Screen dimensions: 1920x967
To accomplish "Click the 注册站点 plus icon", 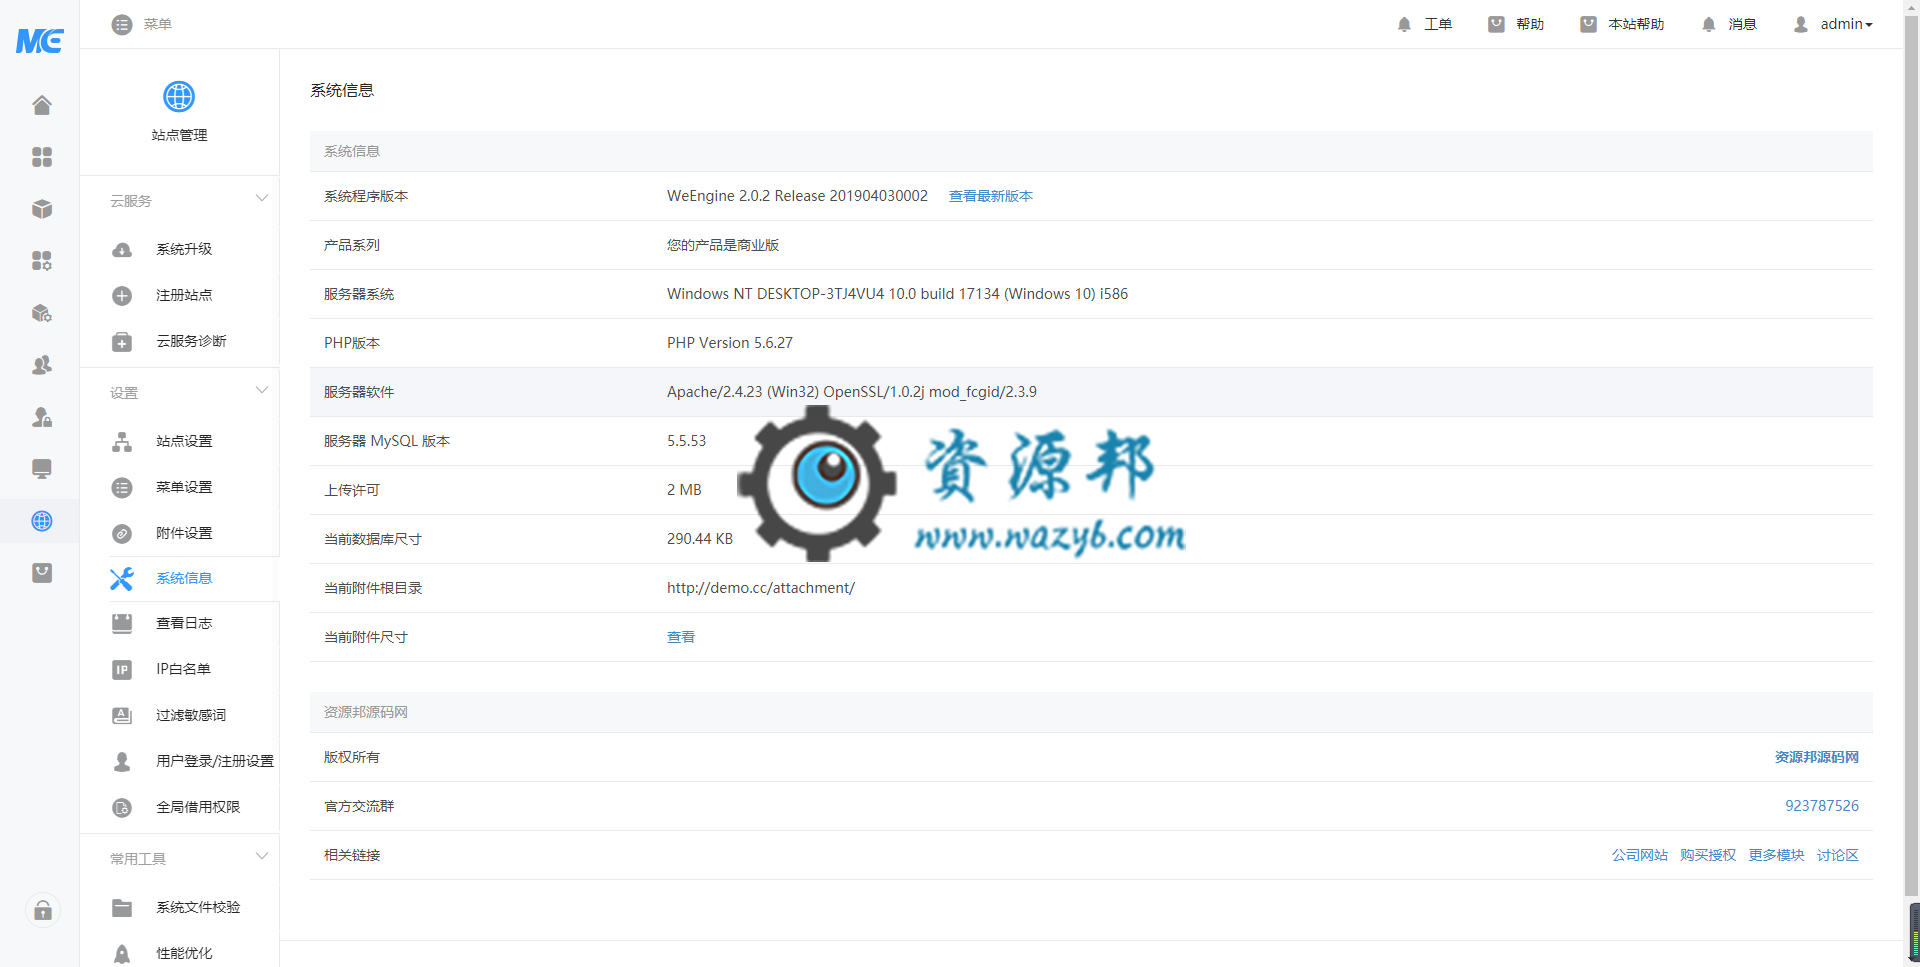I will [122, 296].
